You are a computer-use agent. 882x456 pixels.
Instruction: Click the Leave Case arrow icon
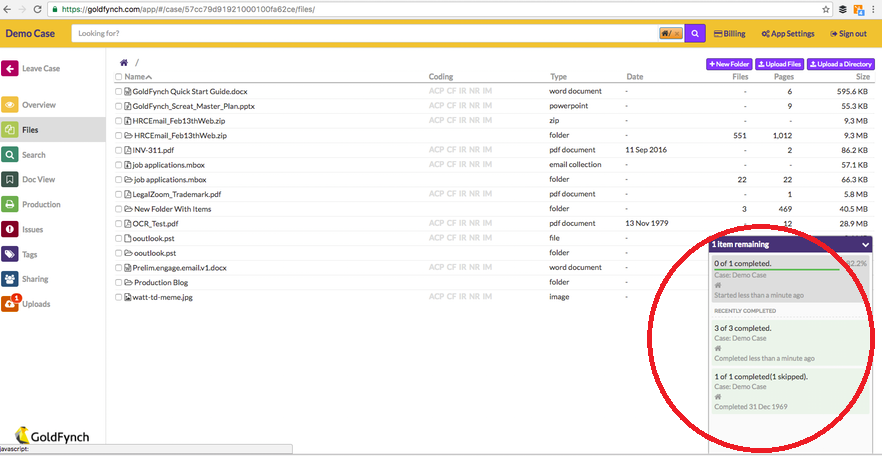click(x=10, y=69)
